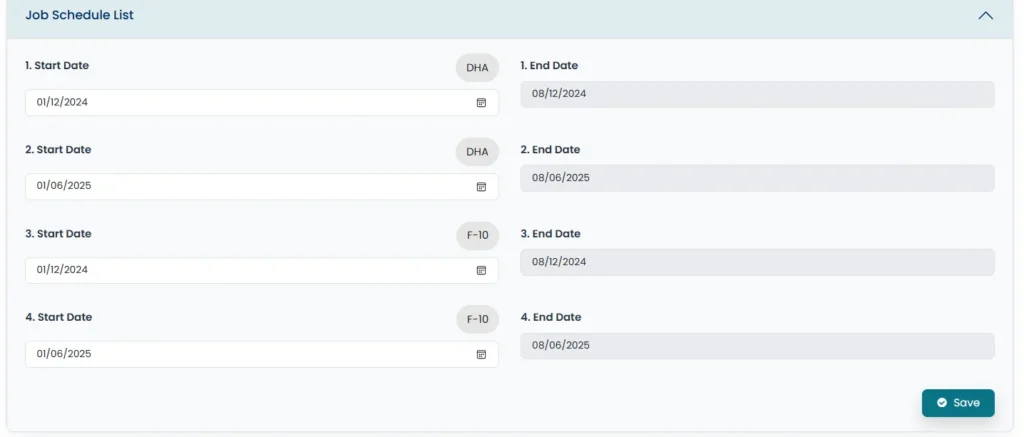Click the 4. End Date field
Viewport: 1024px width, 437px height.
click(x=757, y=346)
